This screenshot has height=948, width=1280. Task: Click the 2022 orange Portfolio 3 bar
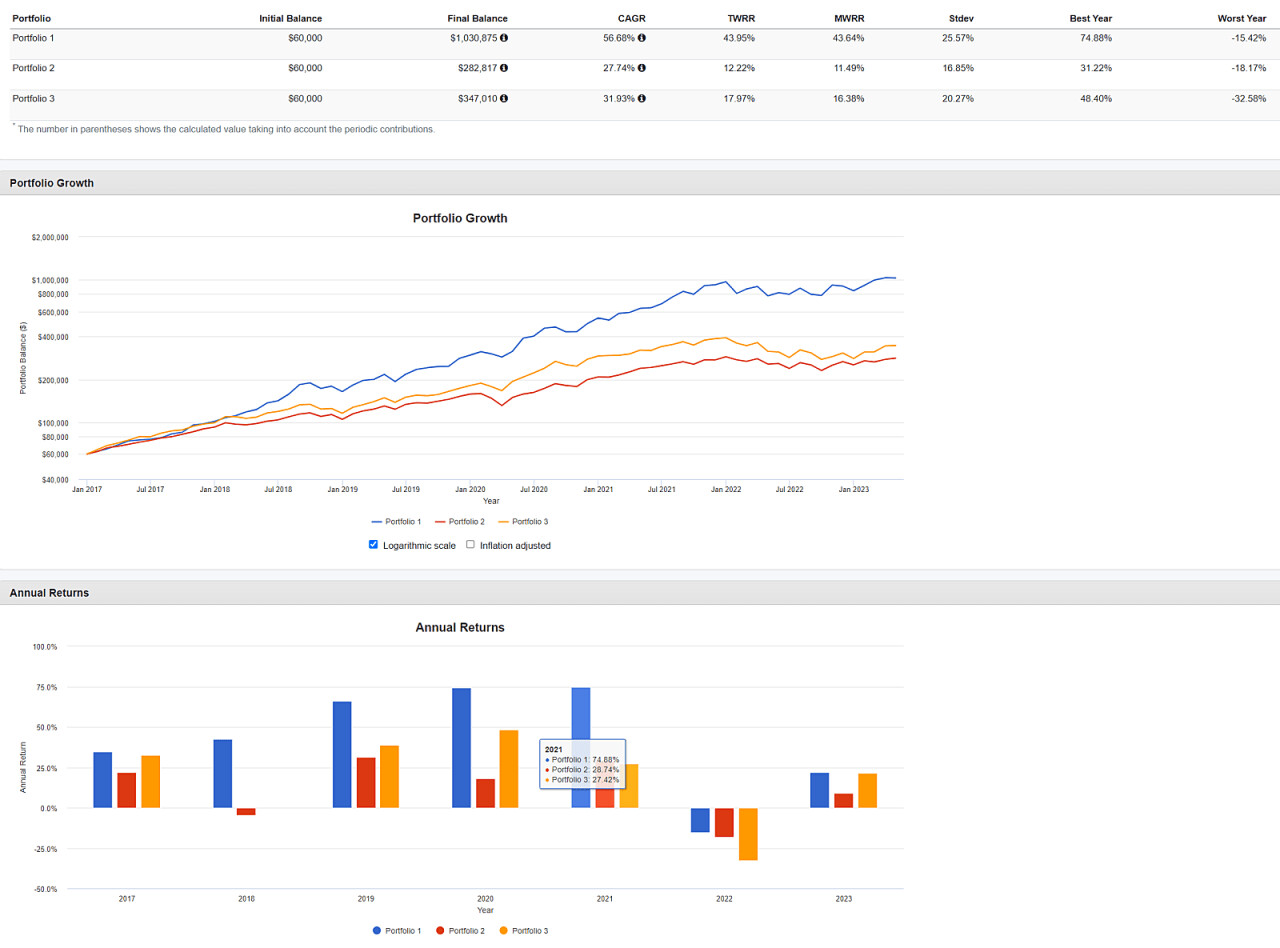click(748, 834)
